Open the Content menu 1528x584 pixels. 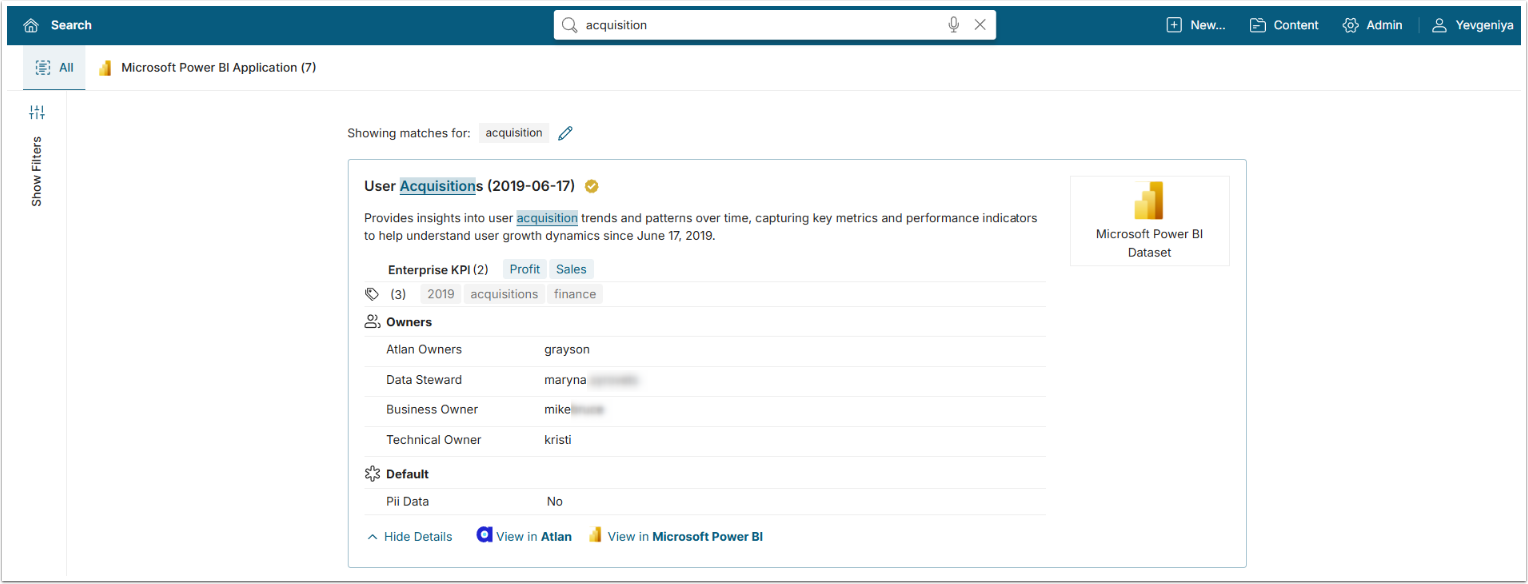point(1284,25)
